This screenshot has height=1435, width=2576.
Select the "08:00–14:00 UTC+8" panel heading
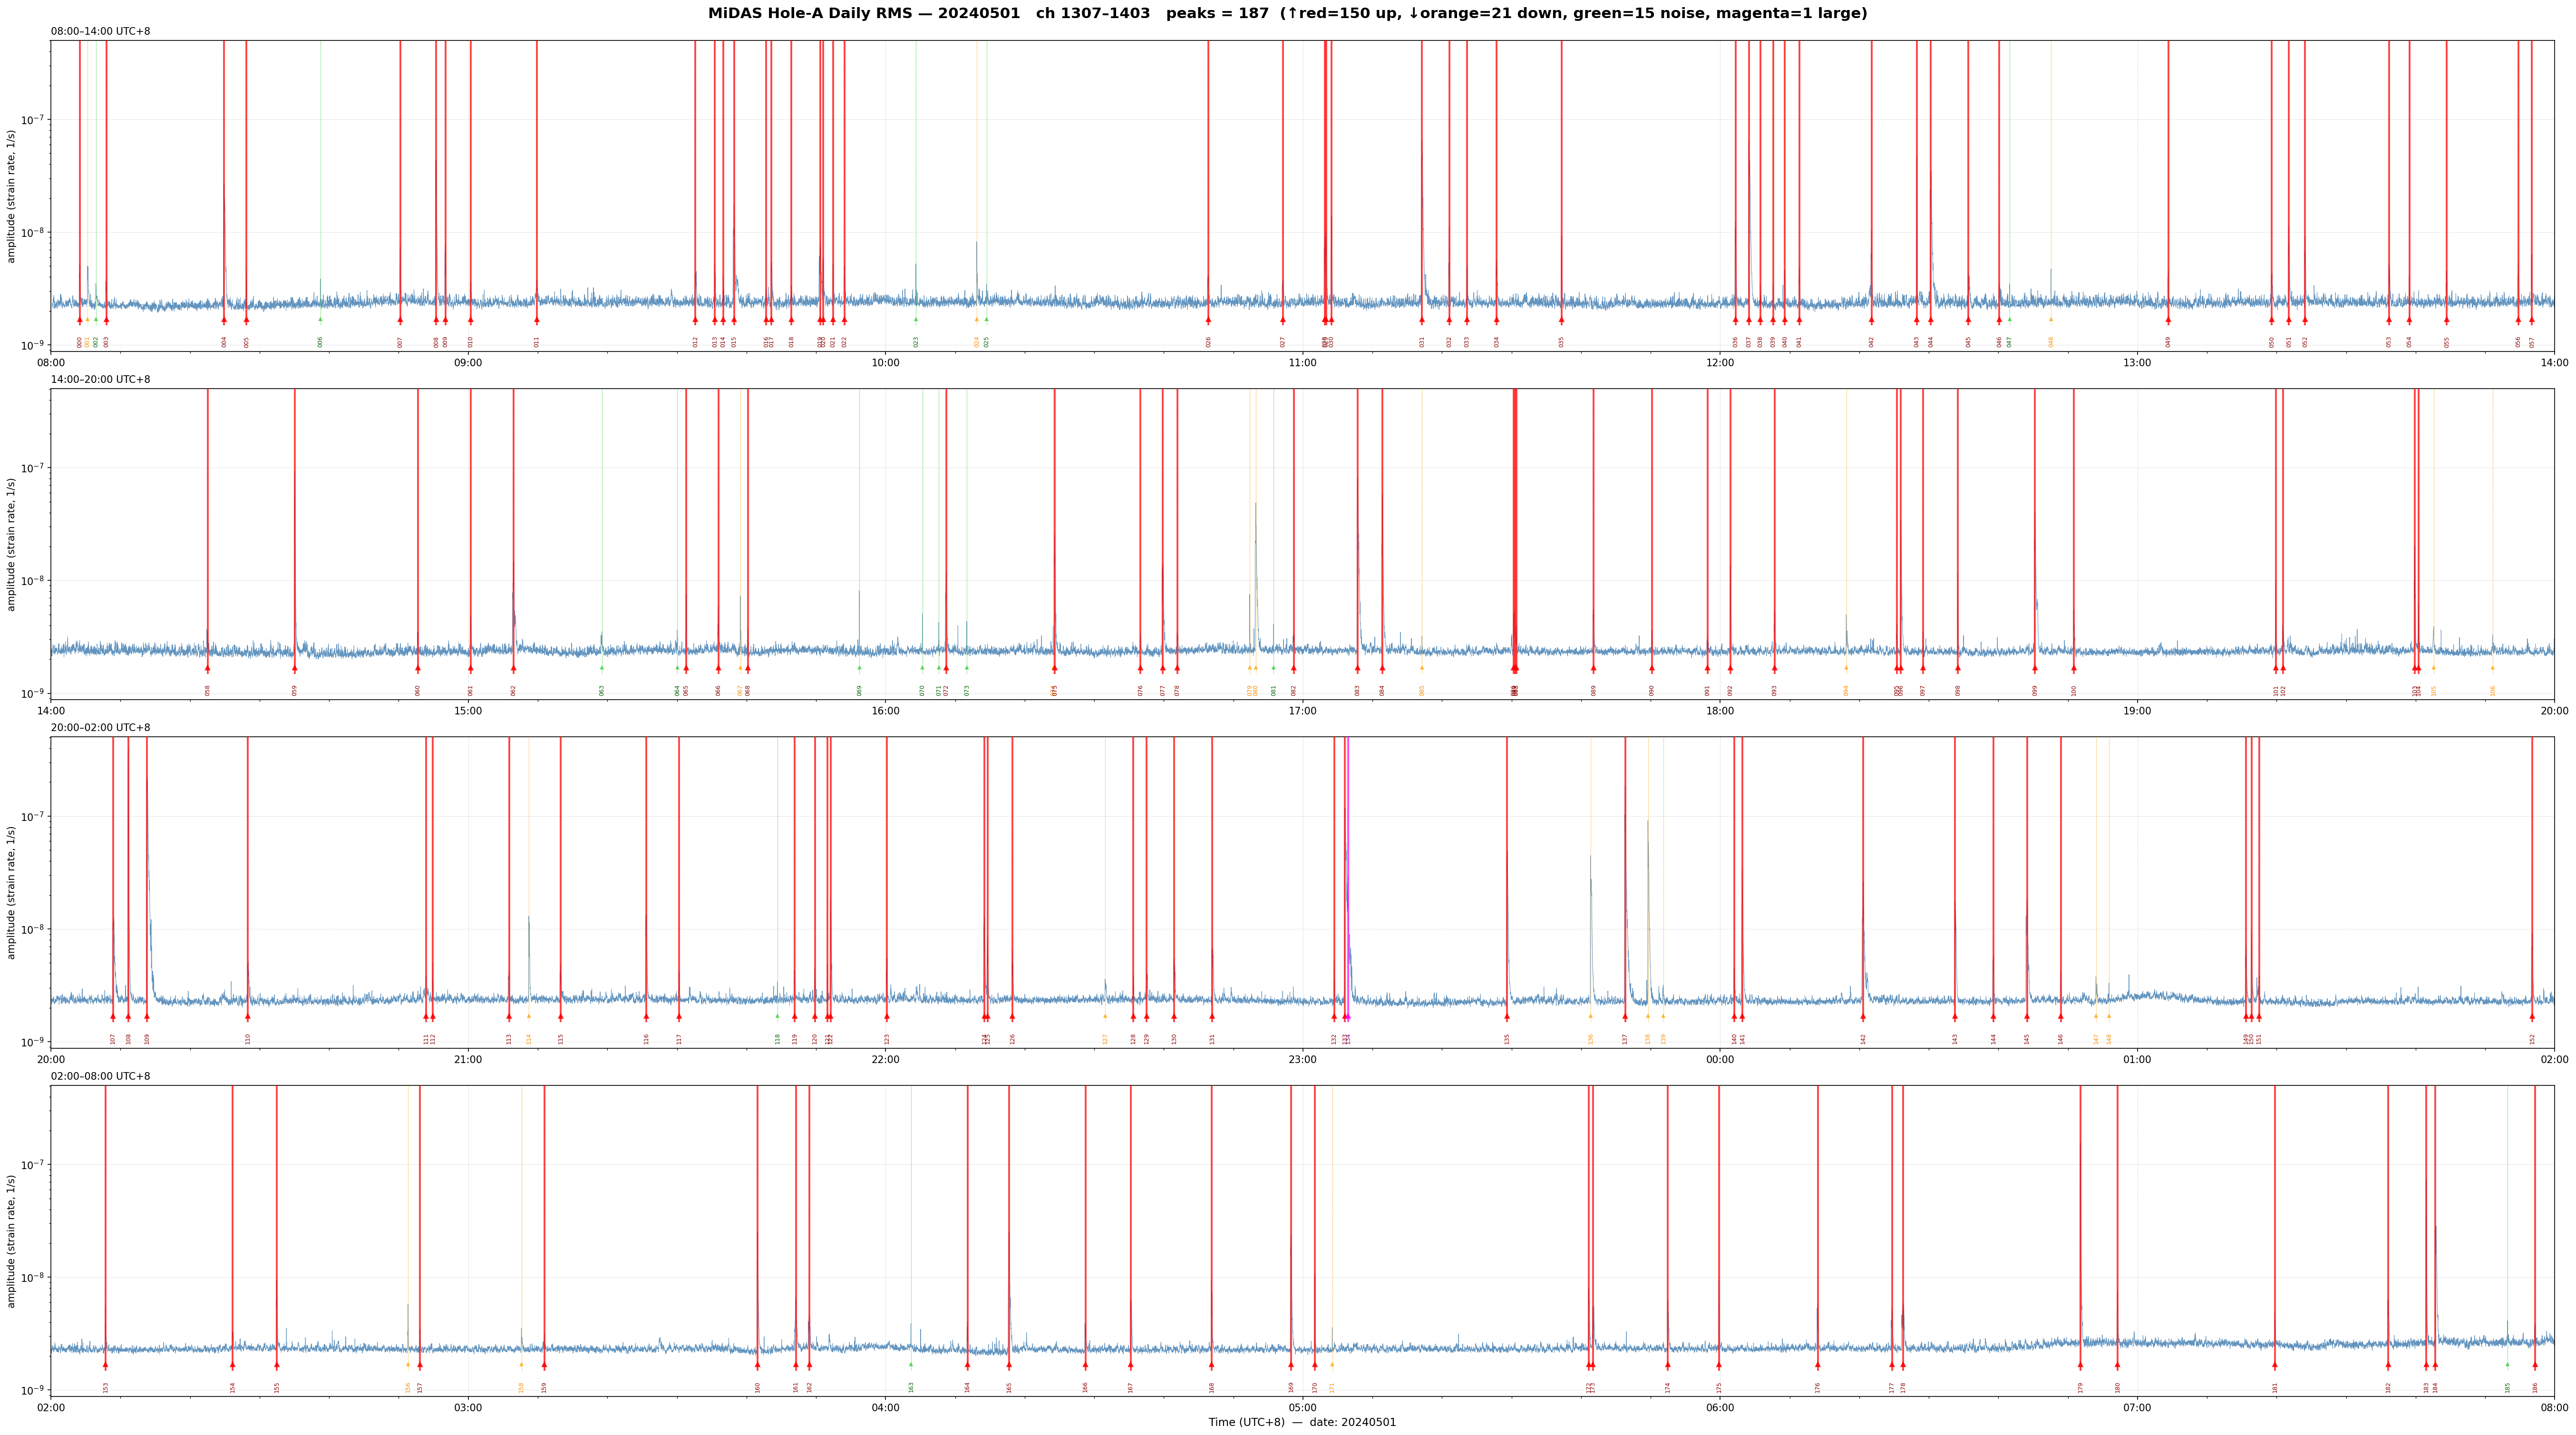point(101,32)
